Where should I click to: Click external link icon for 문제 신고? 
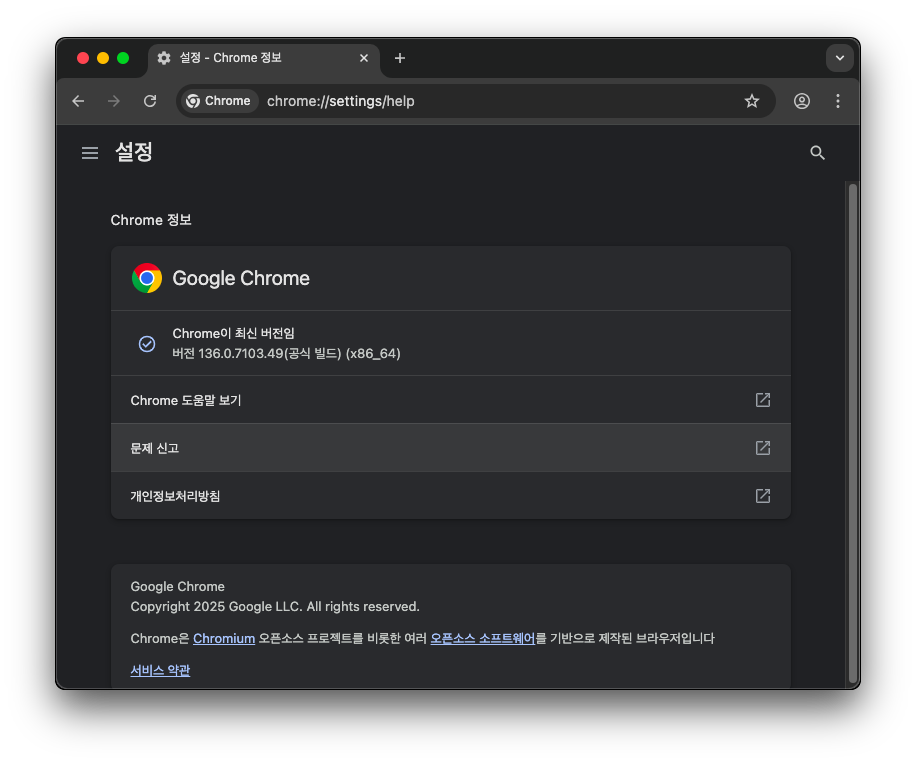(x=762, y=448)
